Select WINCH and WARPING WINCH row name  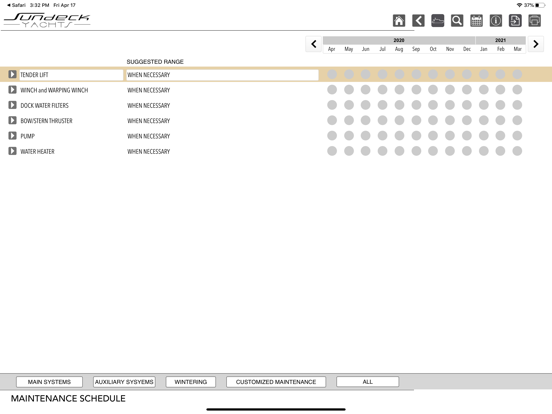tap(54, 90)
